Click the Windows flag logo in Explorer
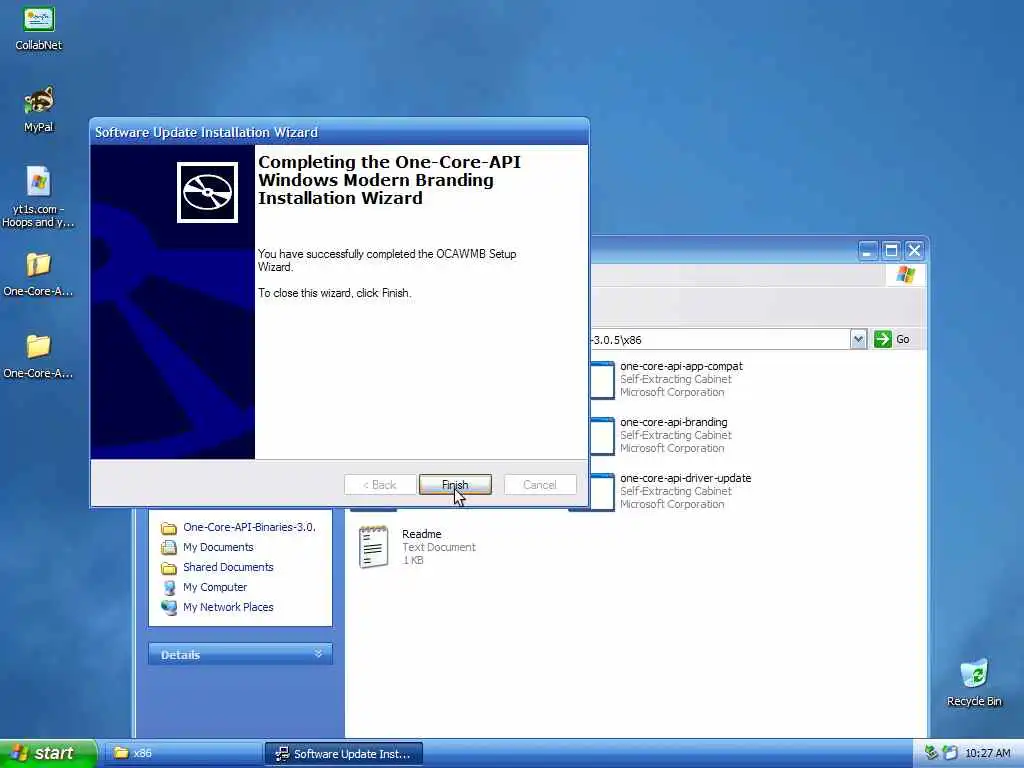This screenshot has width=1024, height=768. [x=905, y=275]
